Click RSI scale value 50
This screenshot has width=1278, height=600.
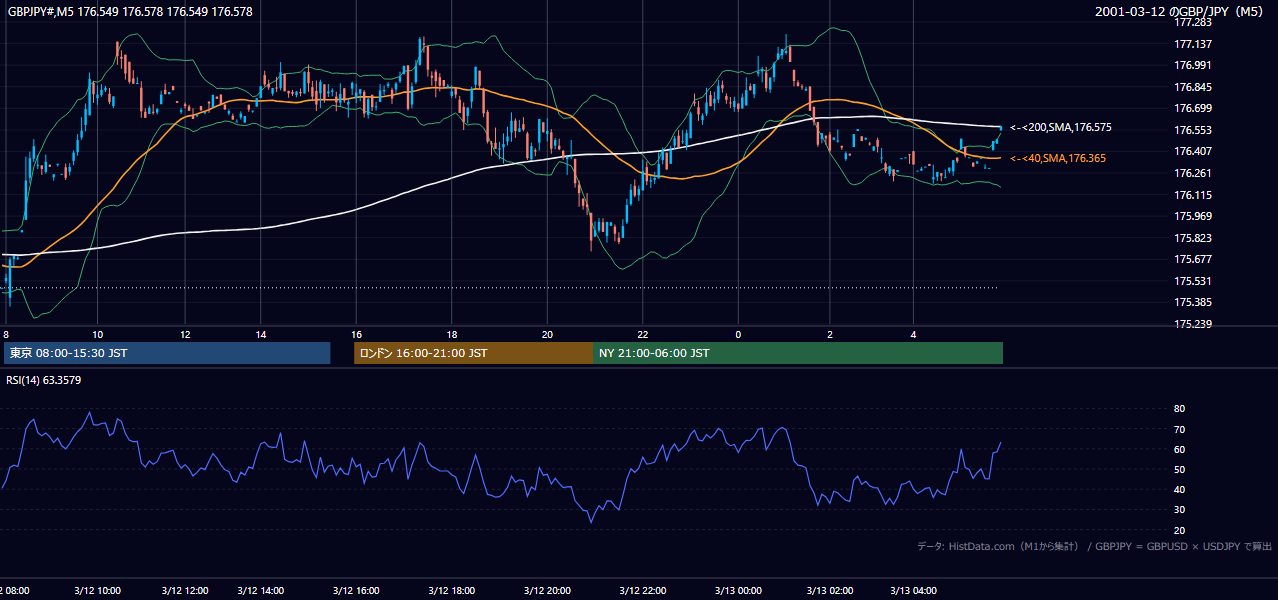coord(1179,469)
